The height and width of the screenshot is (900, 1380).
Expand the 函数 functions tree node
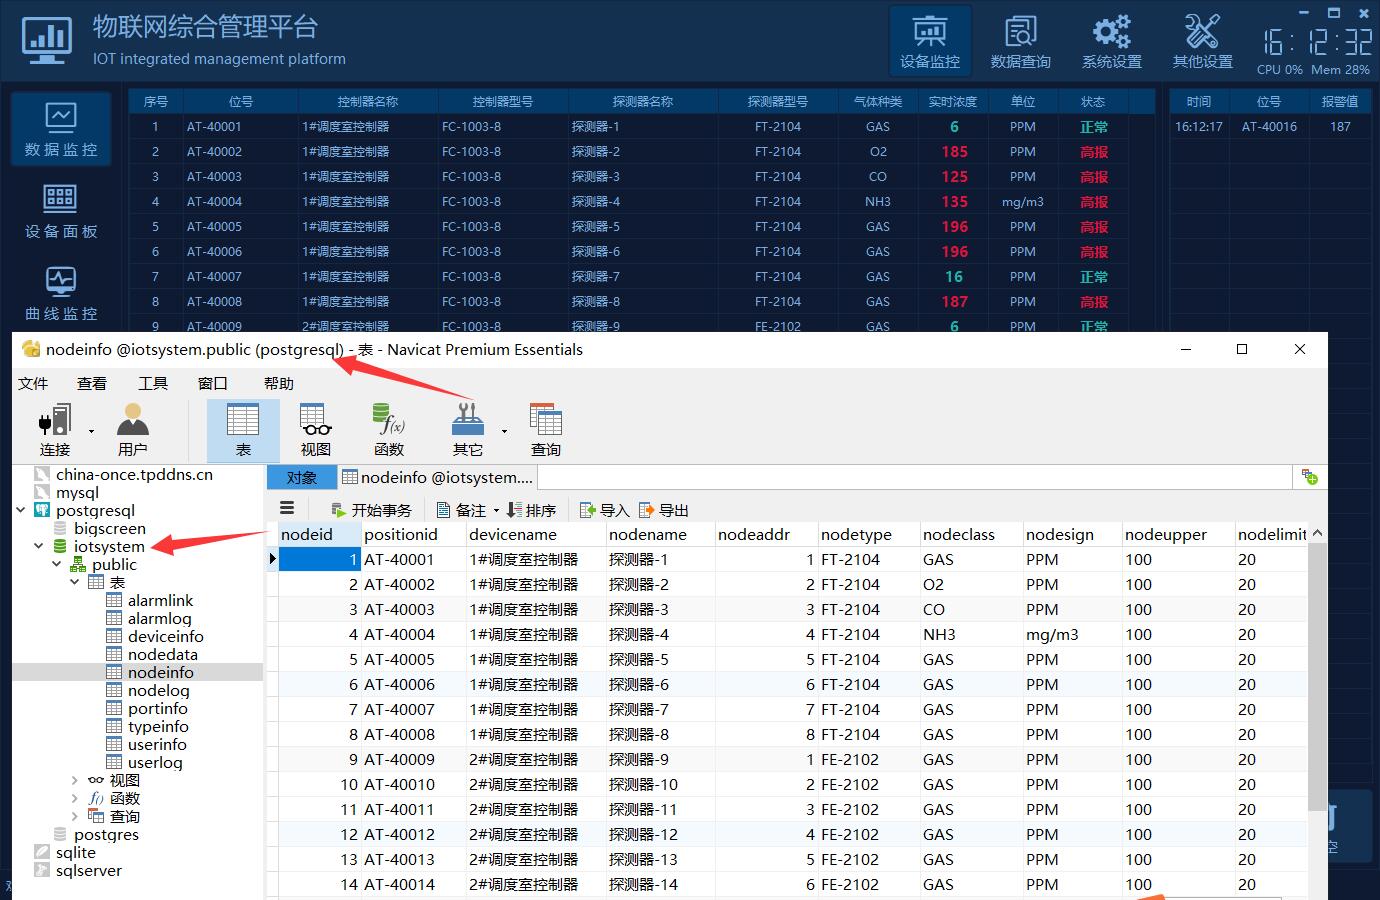point(75,799)
